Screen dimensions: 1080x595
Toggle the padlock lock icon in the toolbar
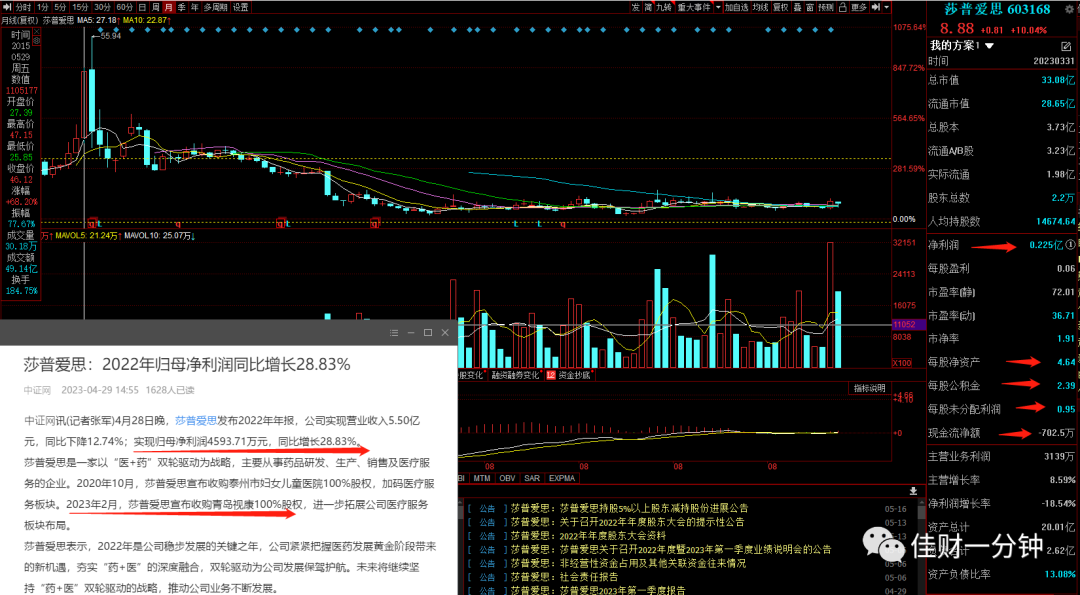coord(842,7)
